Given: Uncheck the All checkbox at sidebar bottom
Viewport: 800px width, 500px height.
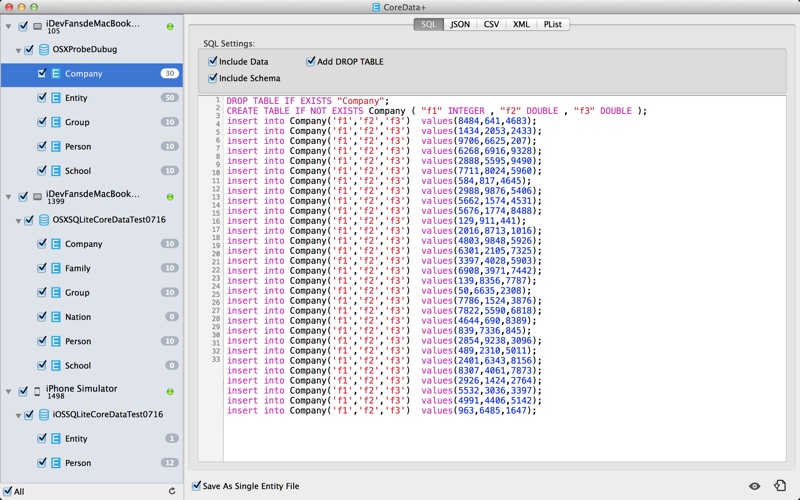Looking at the screenshot, I should 8,491.
